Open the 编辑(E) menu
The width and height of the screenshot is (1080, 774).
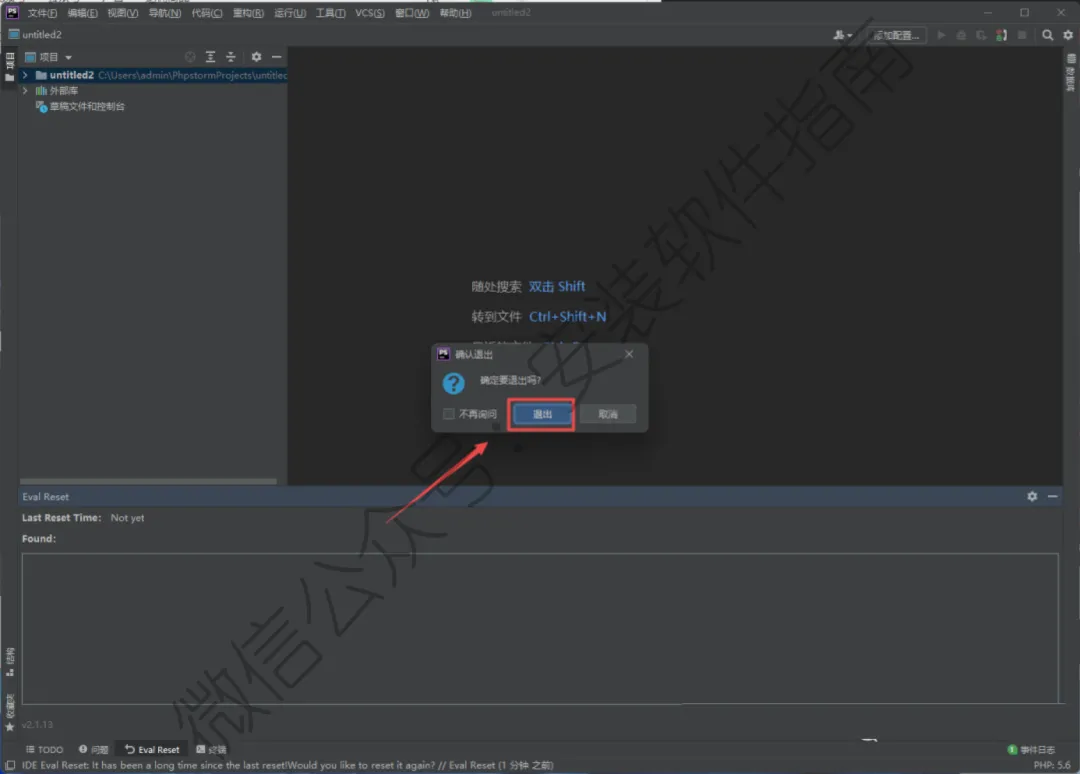point(83,13)
